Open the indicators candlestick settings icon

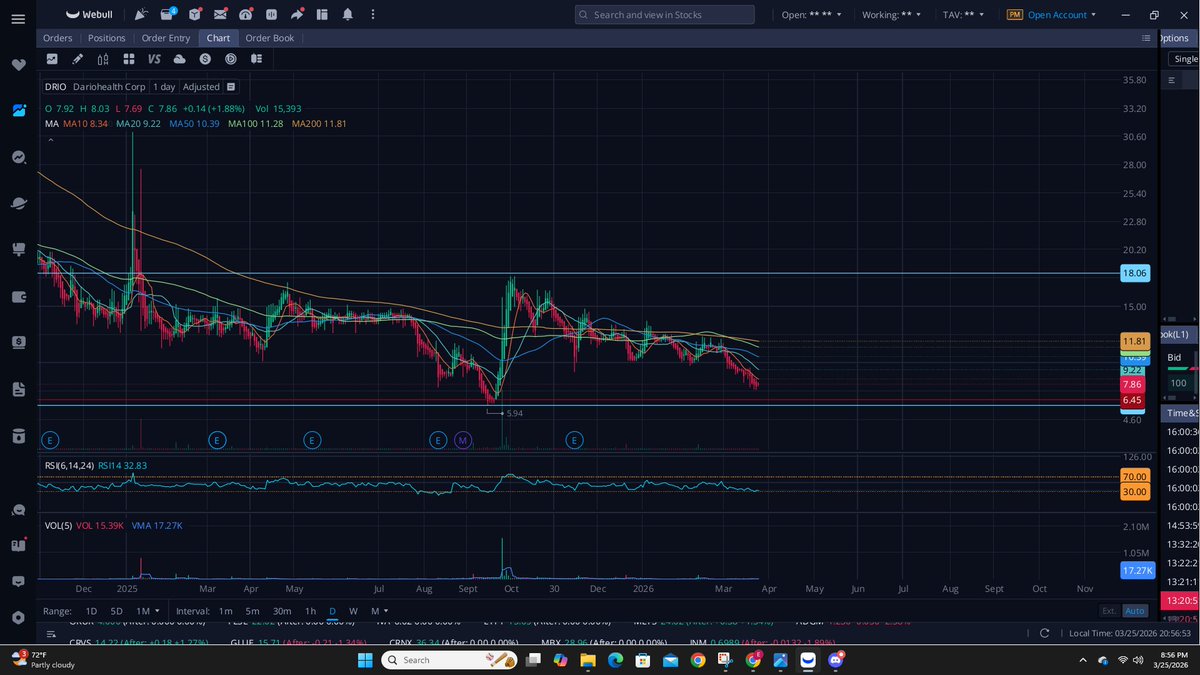tap(102, 59)
